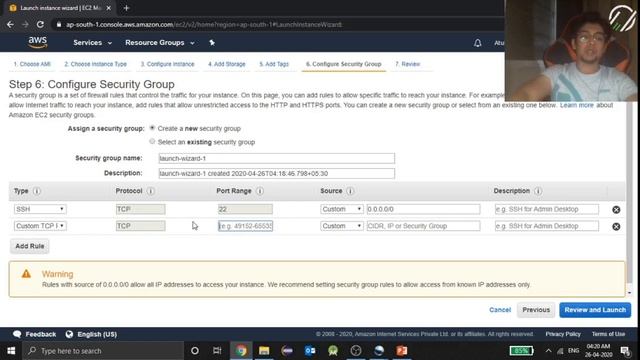Image resolution: width=640 pixels, height=360 pixels.
Task: Go to step 7 Review tab
Action: point(407,64)
